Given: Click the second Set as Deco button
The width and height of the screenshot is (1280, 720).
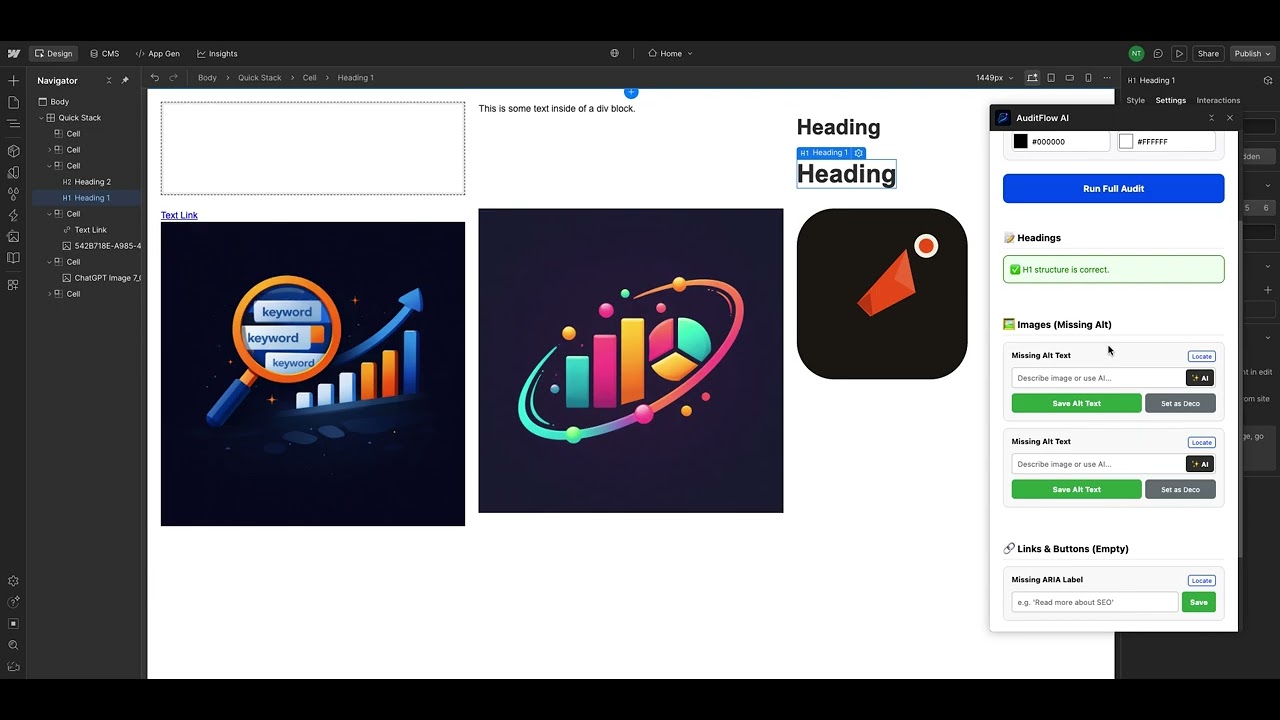Looking at the screenshot, I should (x=1180, y=489).
